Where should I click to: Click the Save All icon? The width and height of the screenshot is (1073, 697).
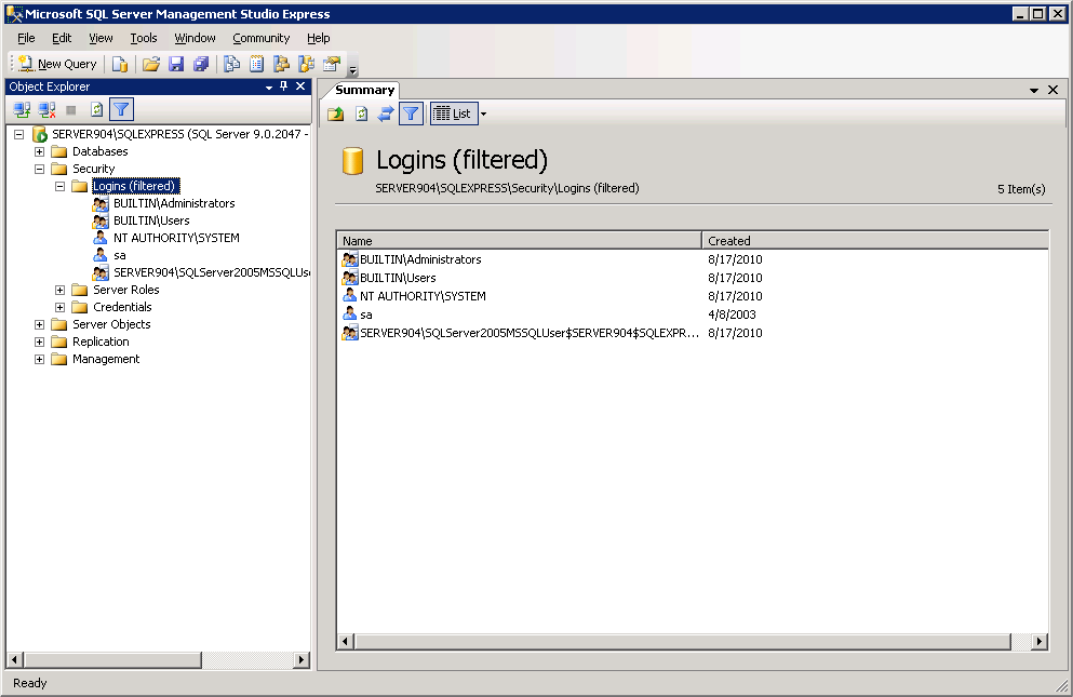click(201, 64)
